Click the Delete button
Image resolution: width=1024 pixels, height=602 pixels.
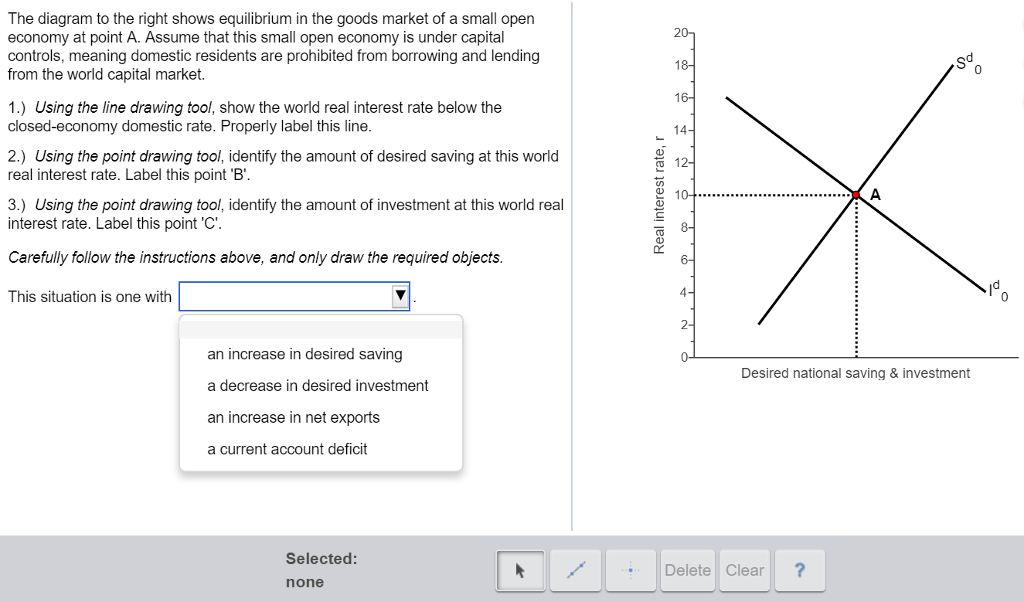tap(688, 570)
